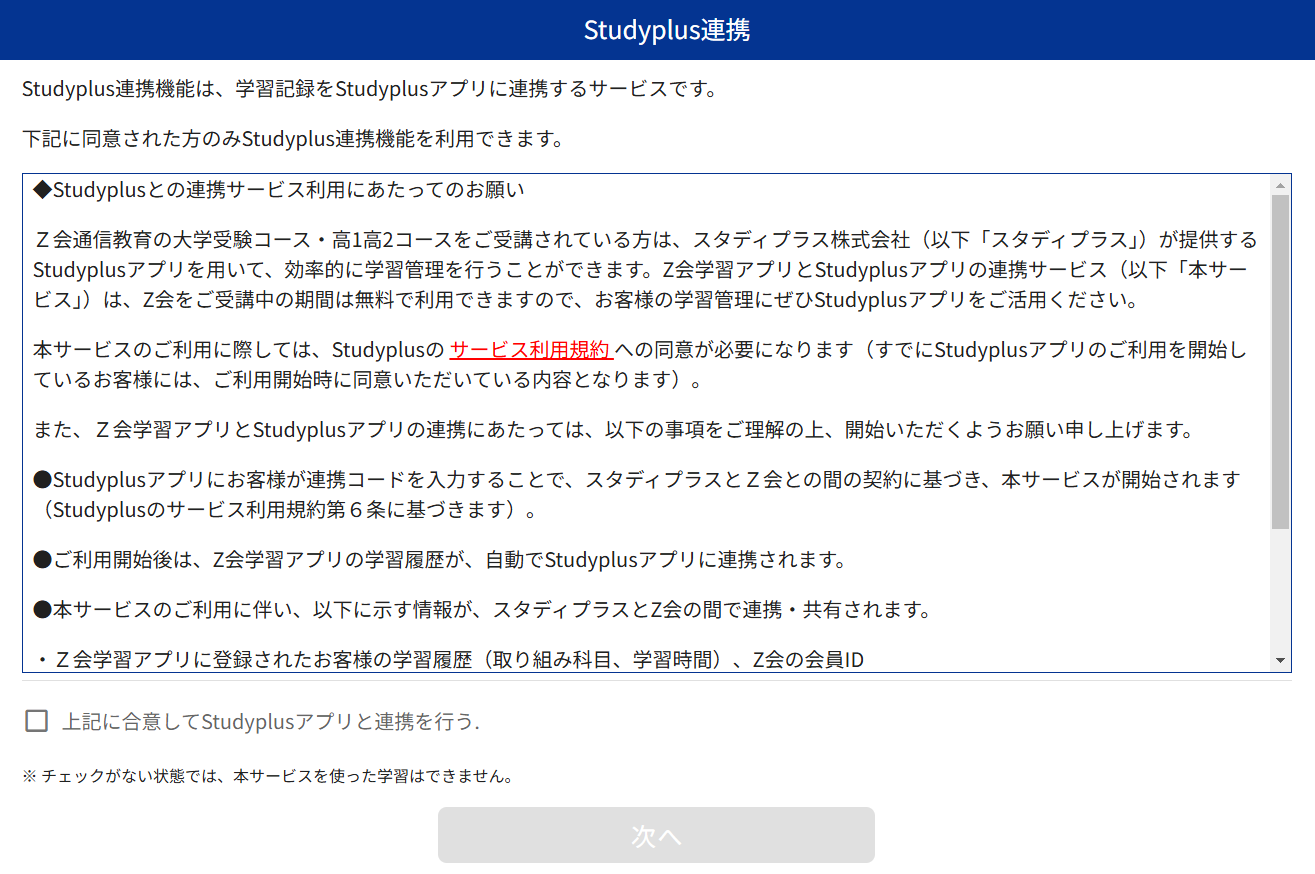
Task: Click the sentence starting Studyplus連携機能は、学習記録を
Action: click(x=369, y=88)
